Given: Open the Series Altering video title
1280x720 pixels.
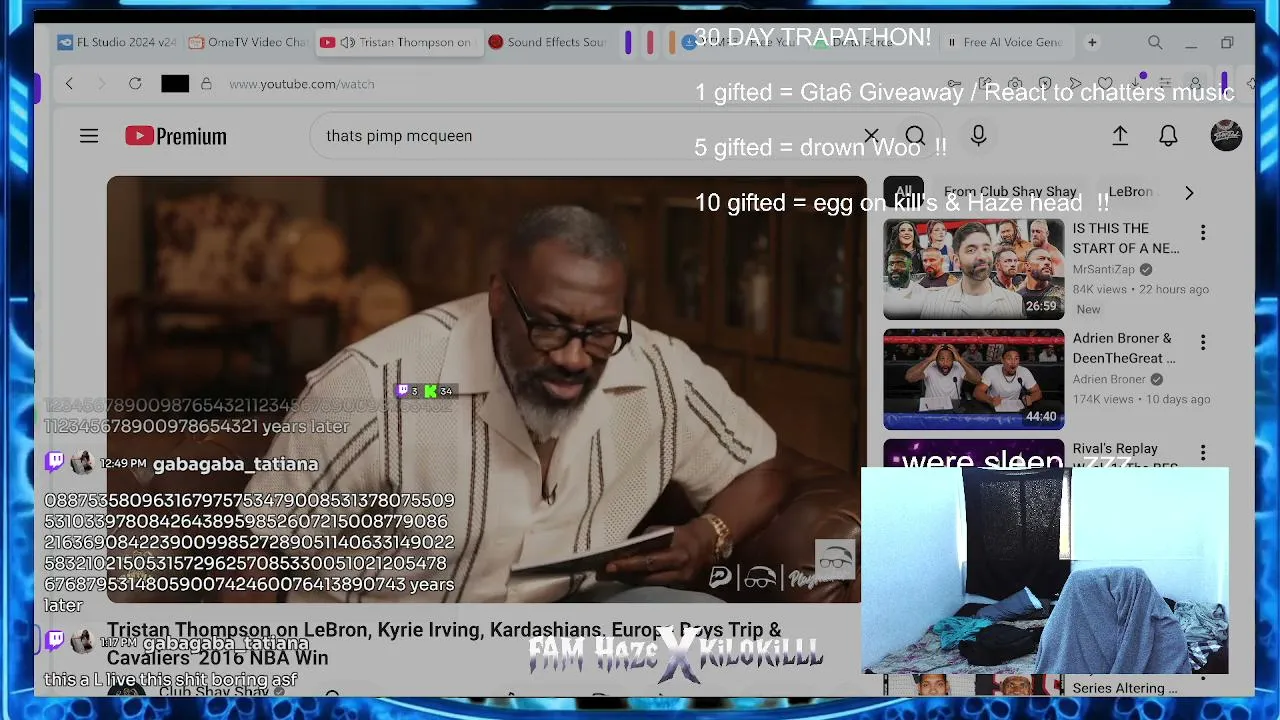Looking at the screenshot, I should click(1125, 688).
